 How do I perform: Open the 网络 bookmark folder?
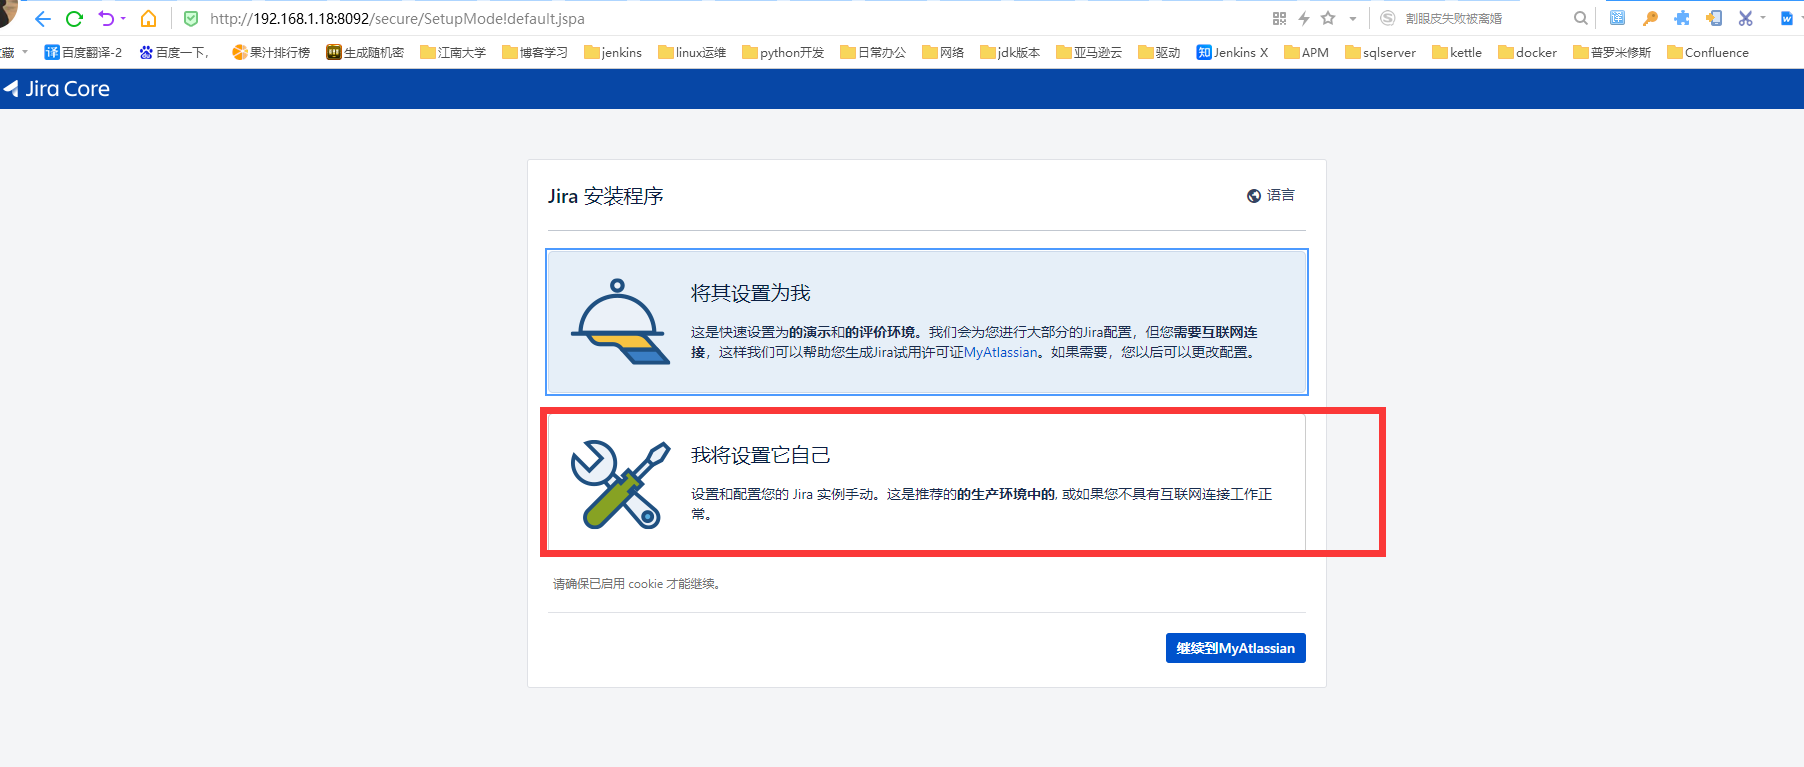click(943, 52)
